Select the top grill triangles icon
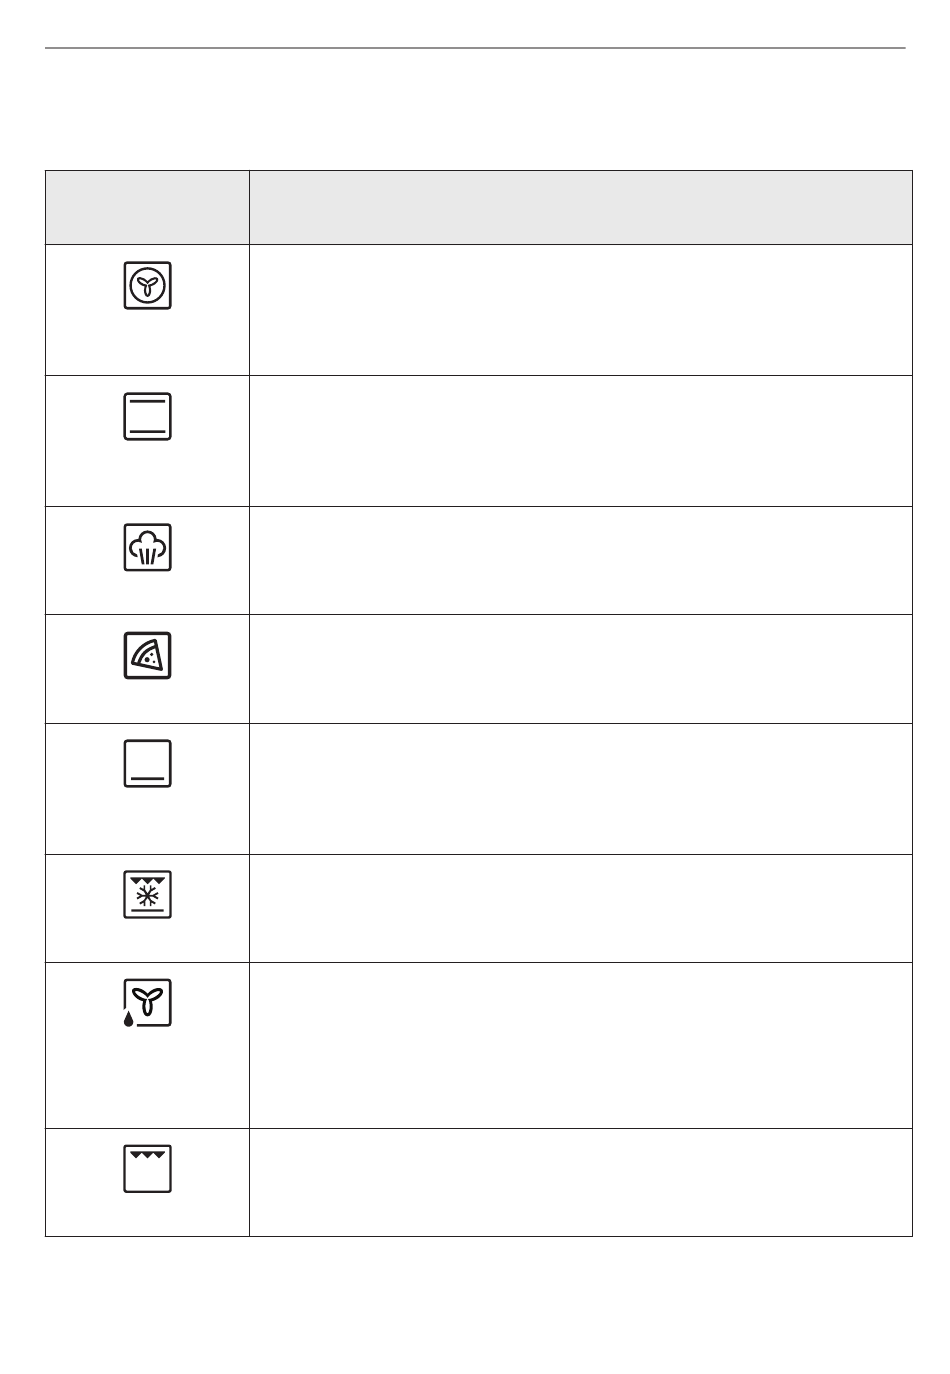Viewport: 950px width, 1374px height. coord(147,1169)
